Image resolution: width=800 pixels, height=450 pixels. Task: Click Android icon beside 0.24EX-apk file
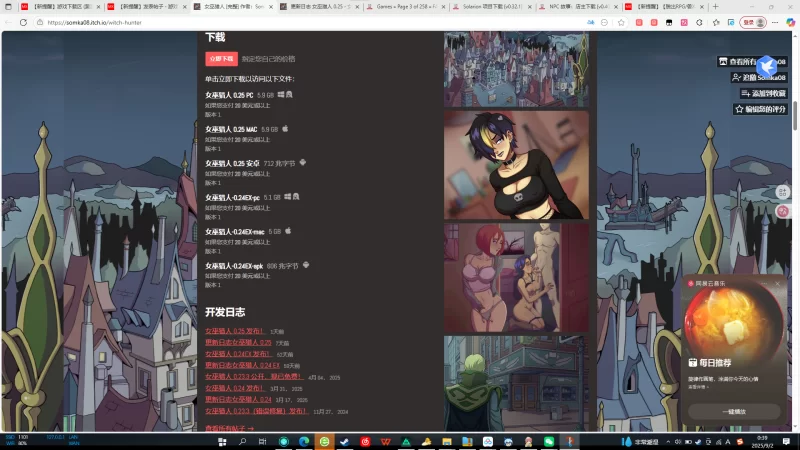pos(306,265)
